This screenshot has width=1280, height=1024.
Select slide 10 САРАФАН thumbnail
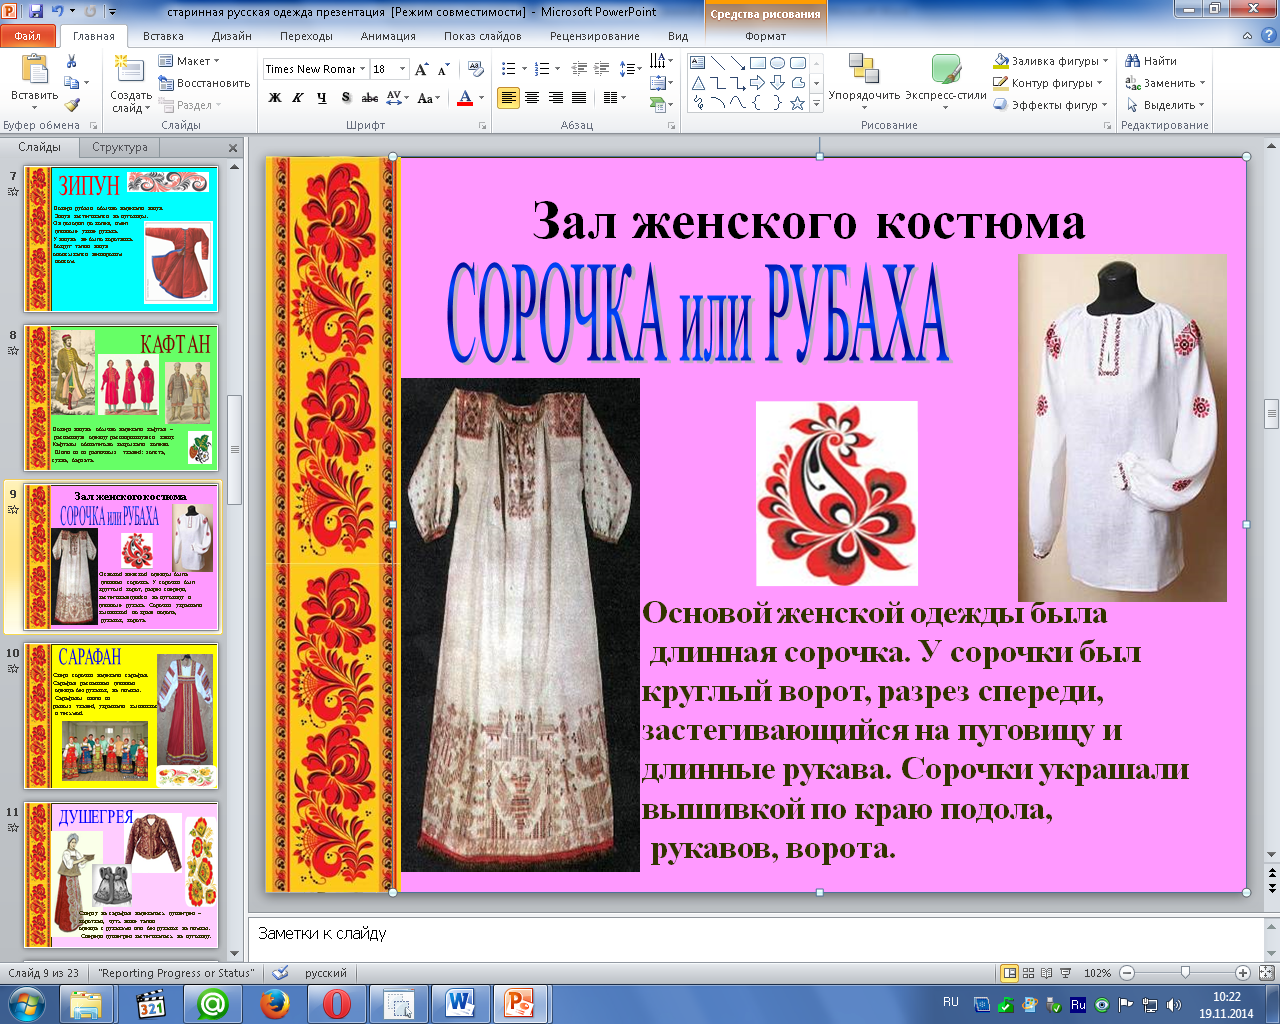point(120,716)
